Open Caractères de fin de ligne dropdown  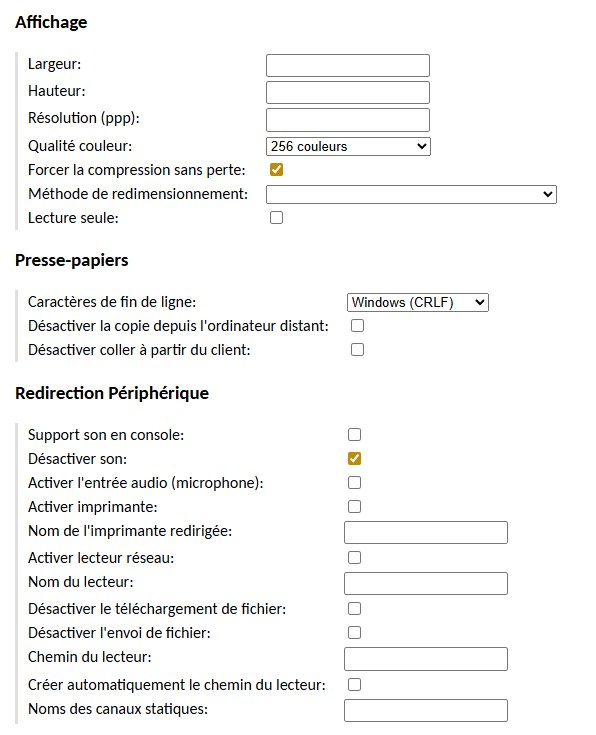coord(417,302)
